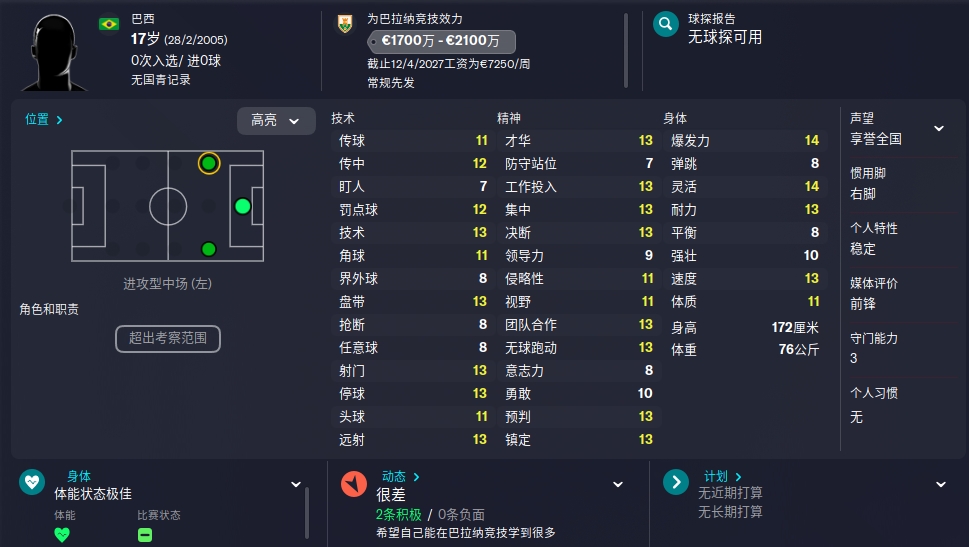Click the 超出考察范围 button
Screen dimensions: 969x547
point(167,339)
